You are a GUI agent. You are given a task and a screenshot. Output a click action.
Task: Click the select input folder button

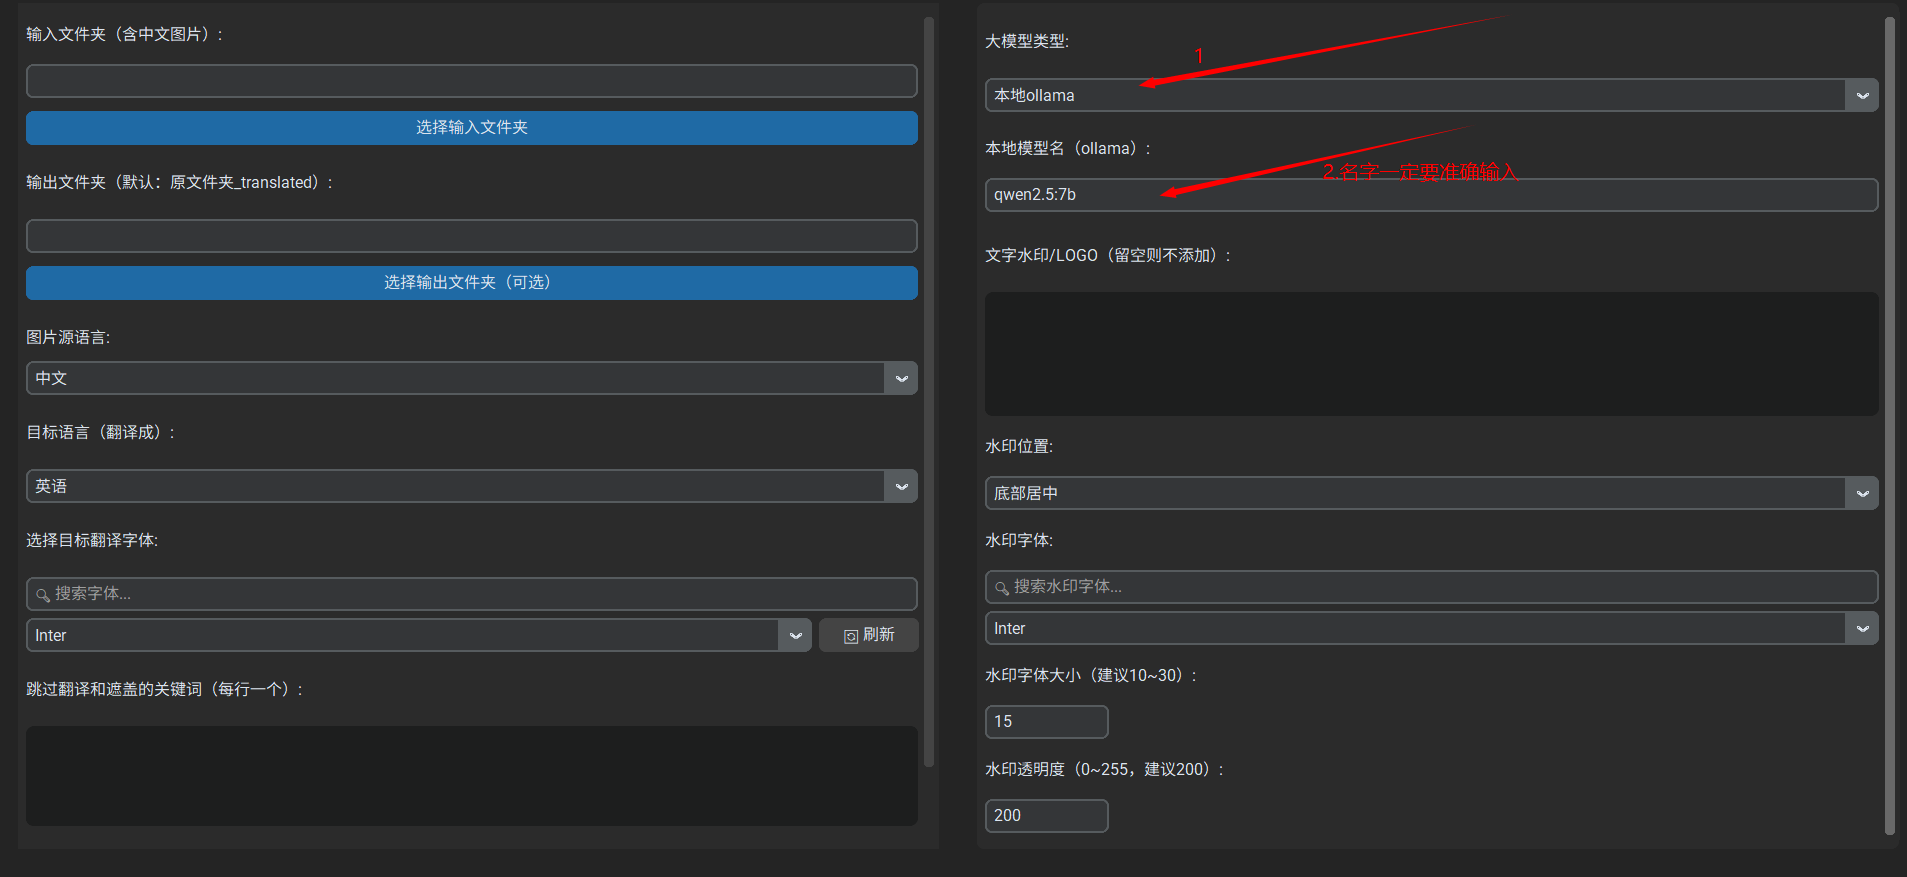click(x=471, y=128)
